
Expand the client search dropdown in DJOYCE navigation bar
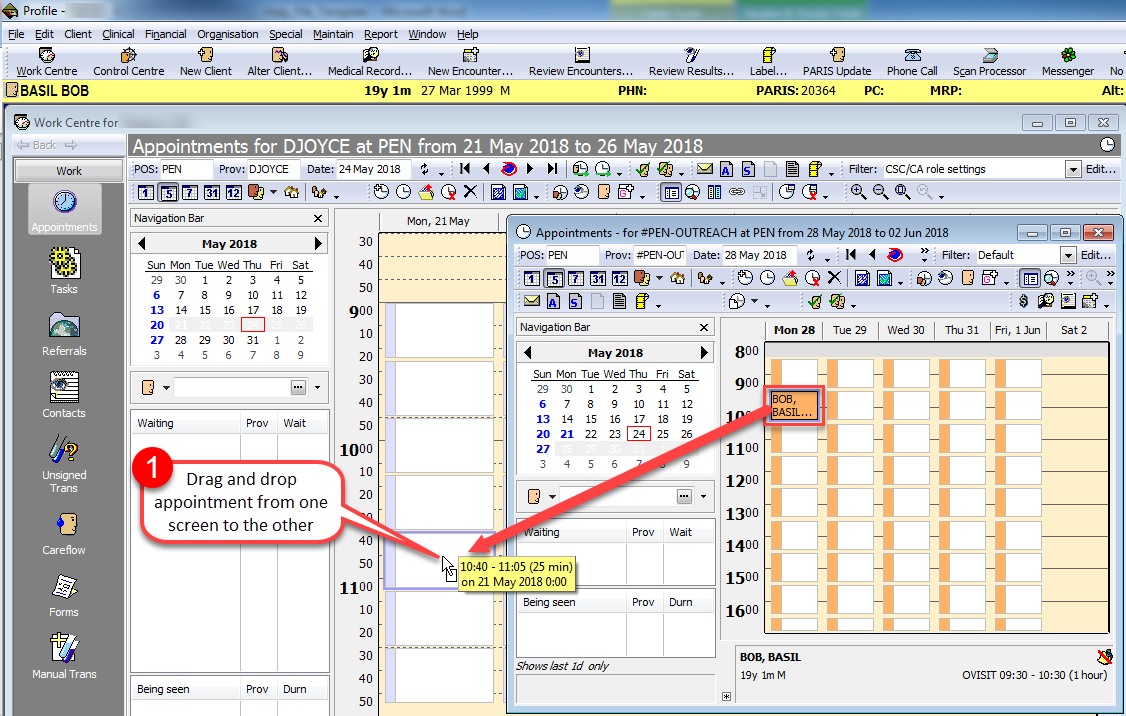[x=317, y=388]
